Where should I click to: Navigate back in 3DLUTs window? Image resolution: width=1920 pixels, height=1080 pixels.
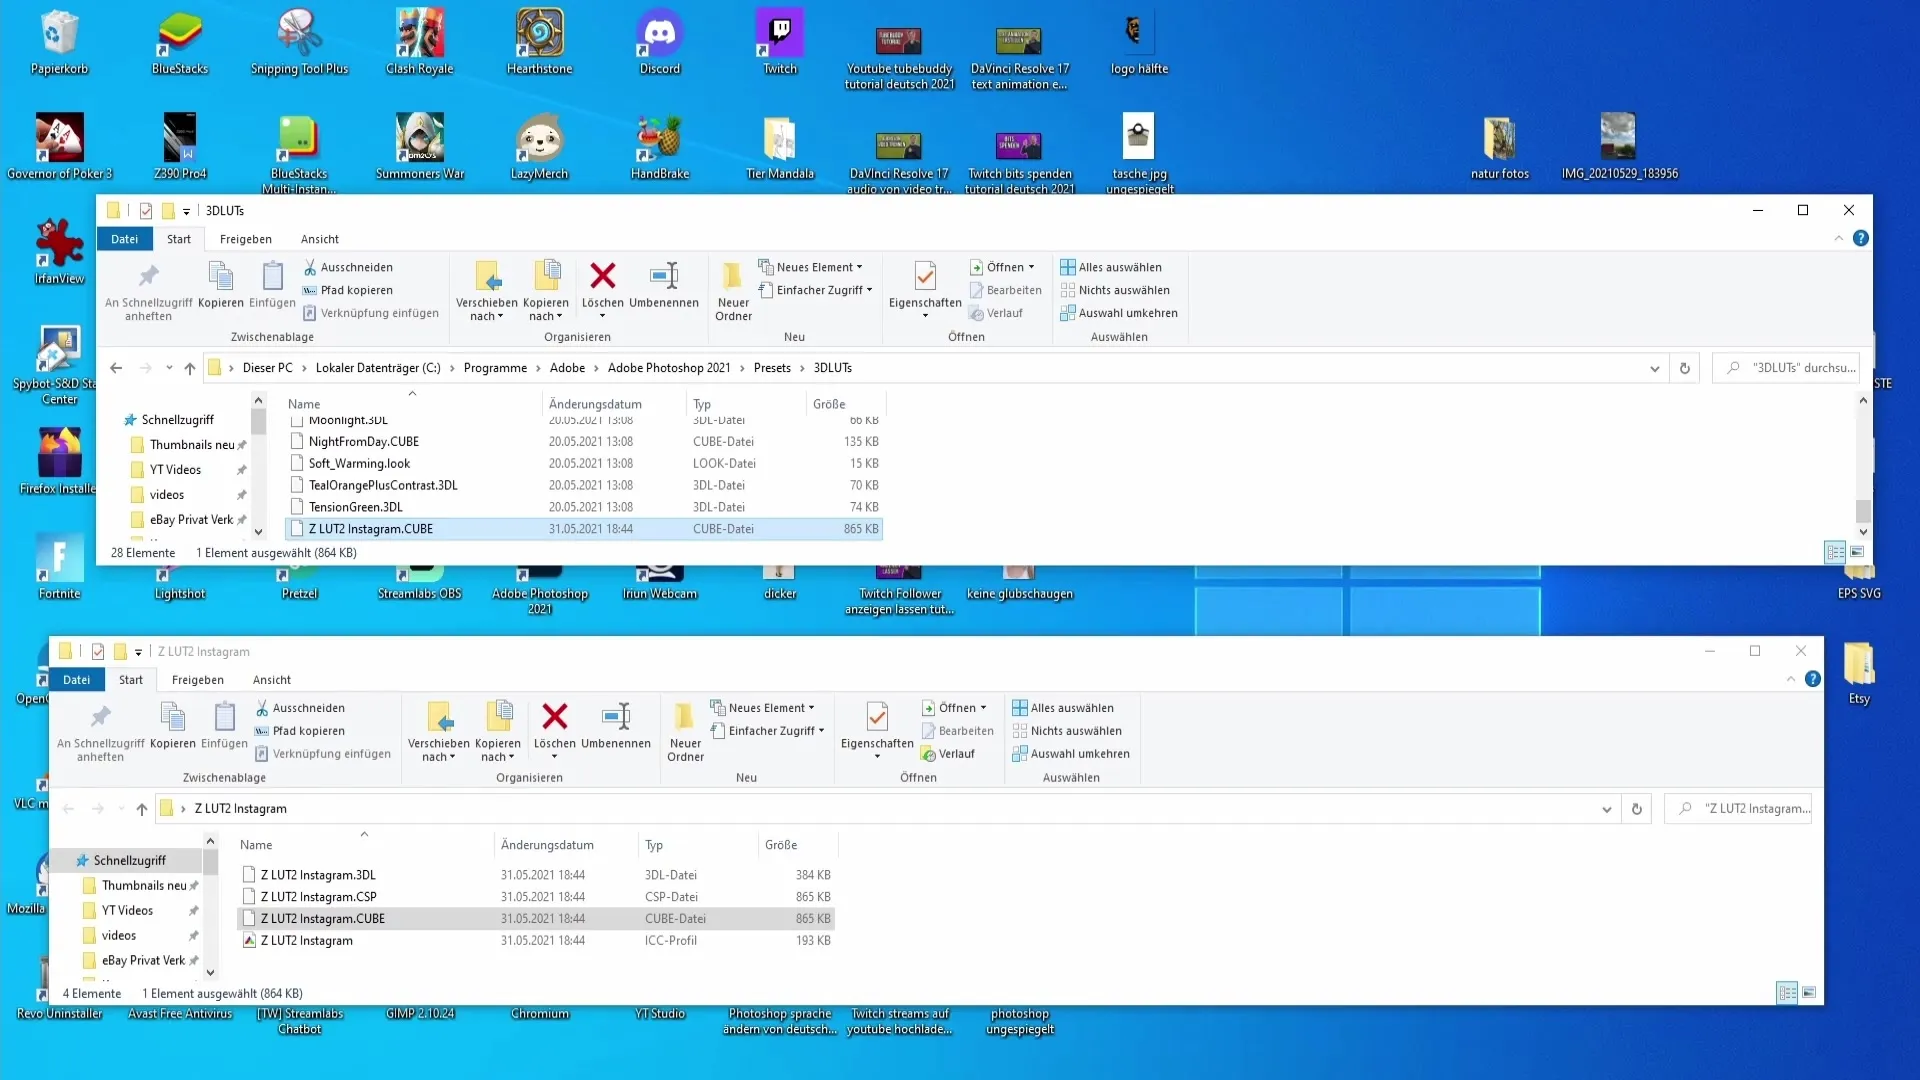(x=116, y=368)
